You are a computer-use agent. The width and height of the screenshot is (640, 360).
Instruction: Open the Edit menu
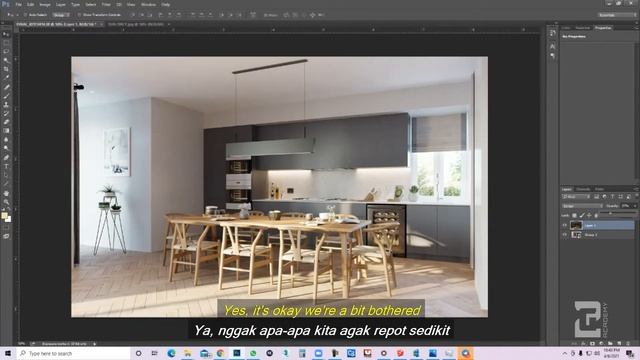coord(31,4)
